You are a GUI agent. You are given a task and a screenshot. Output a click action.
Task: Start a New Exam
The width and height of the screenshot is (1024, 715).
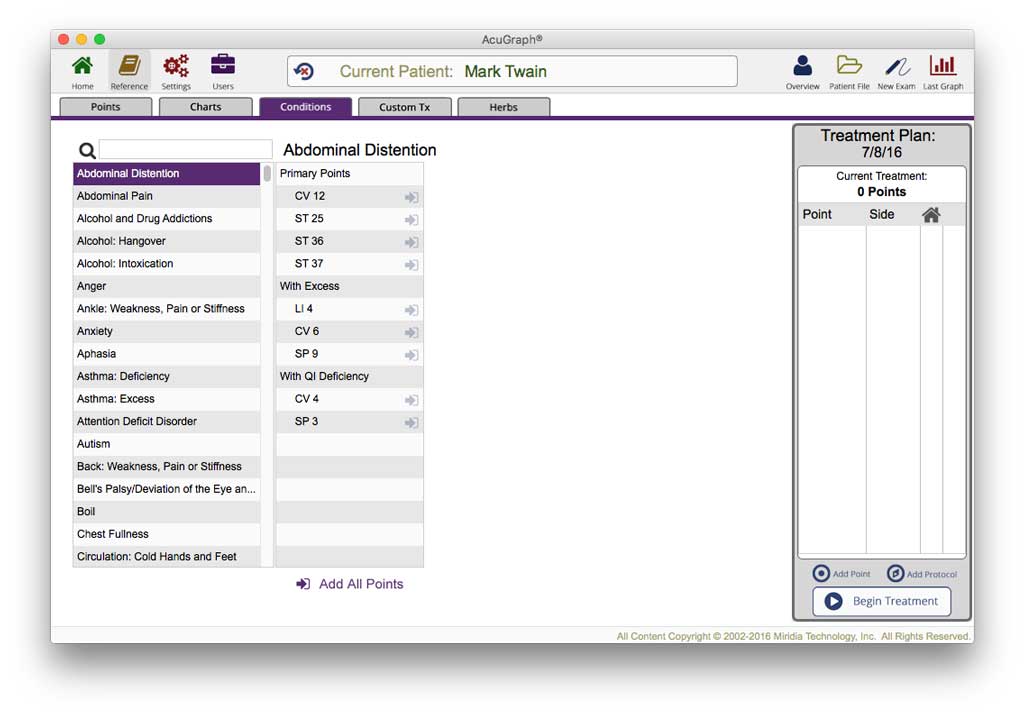pos(897,66)
